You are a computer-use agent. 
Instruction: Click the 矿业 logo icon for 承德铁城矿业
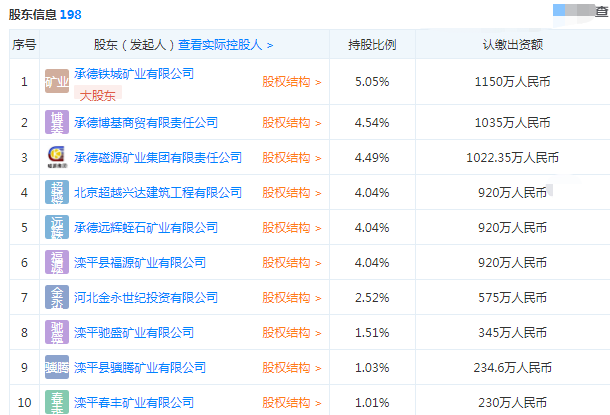57,81
